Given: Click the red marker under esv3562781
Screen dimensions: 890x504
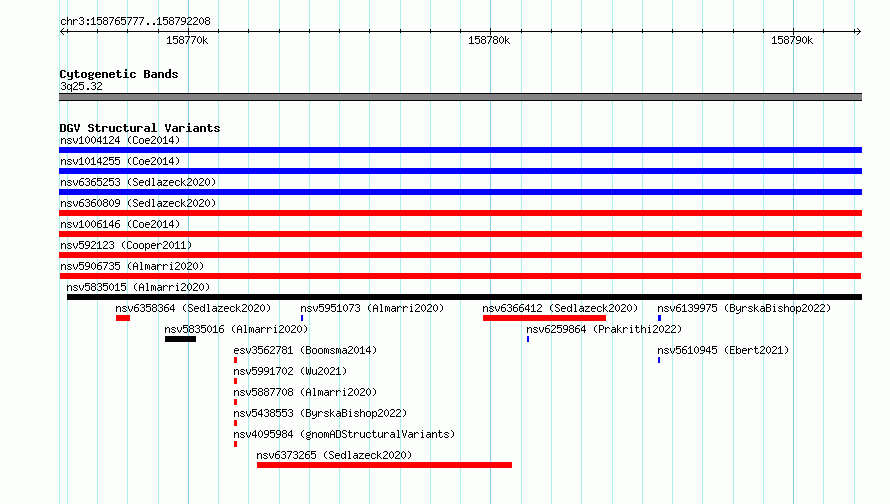Looking at the screenshot, I should [x=236, y=360].
